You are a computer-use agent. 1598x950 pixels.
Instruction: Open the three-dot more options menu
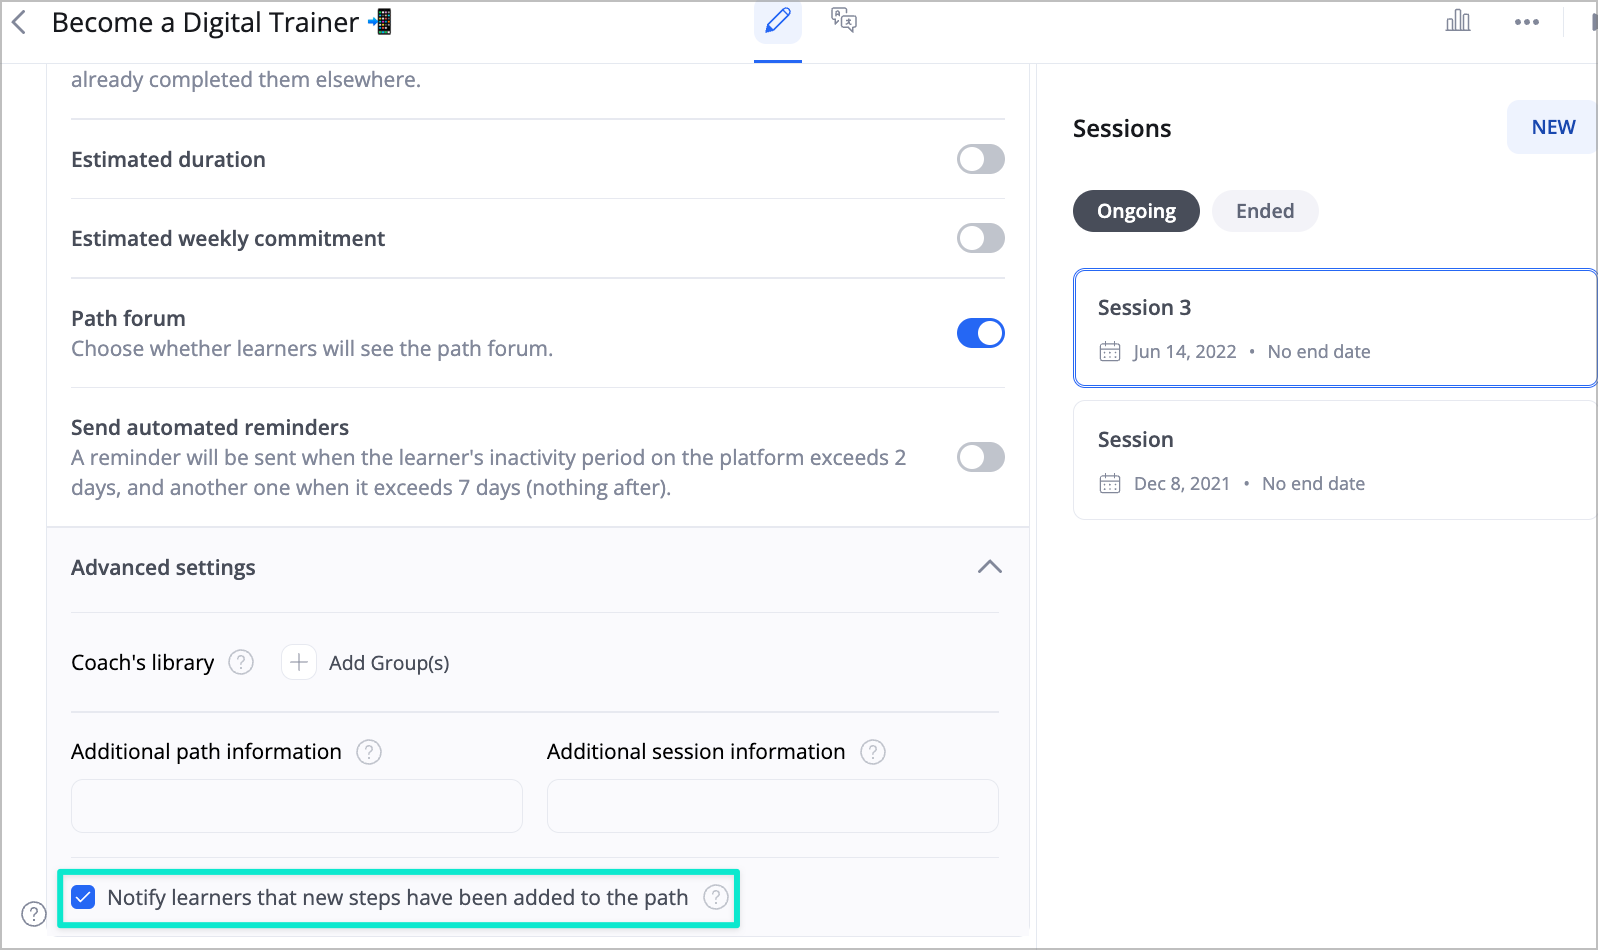point(1527,22)
